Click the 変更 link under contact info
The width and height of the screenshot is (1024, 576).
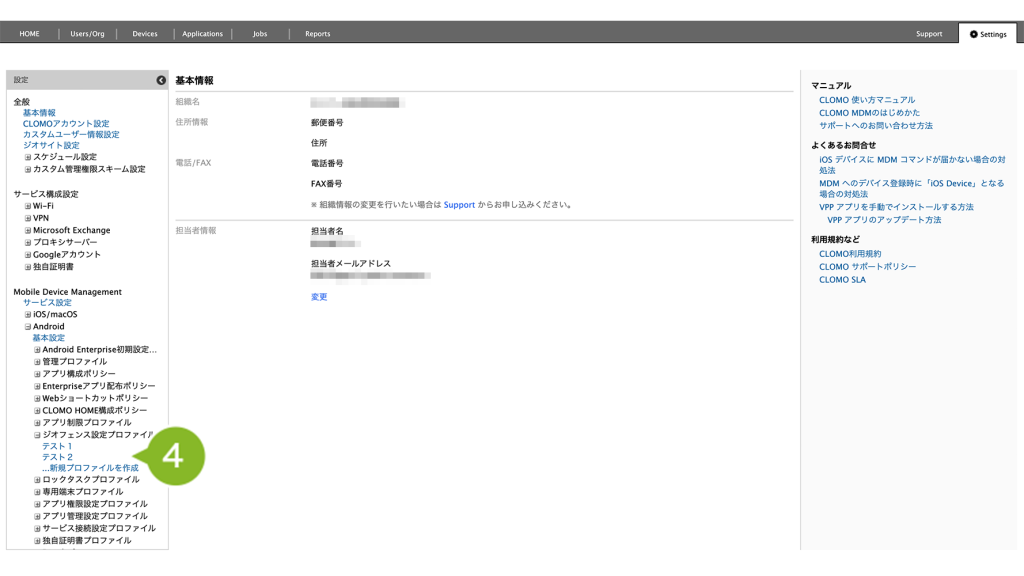[319, 297]
